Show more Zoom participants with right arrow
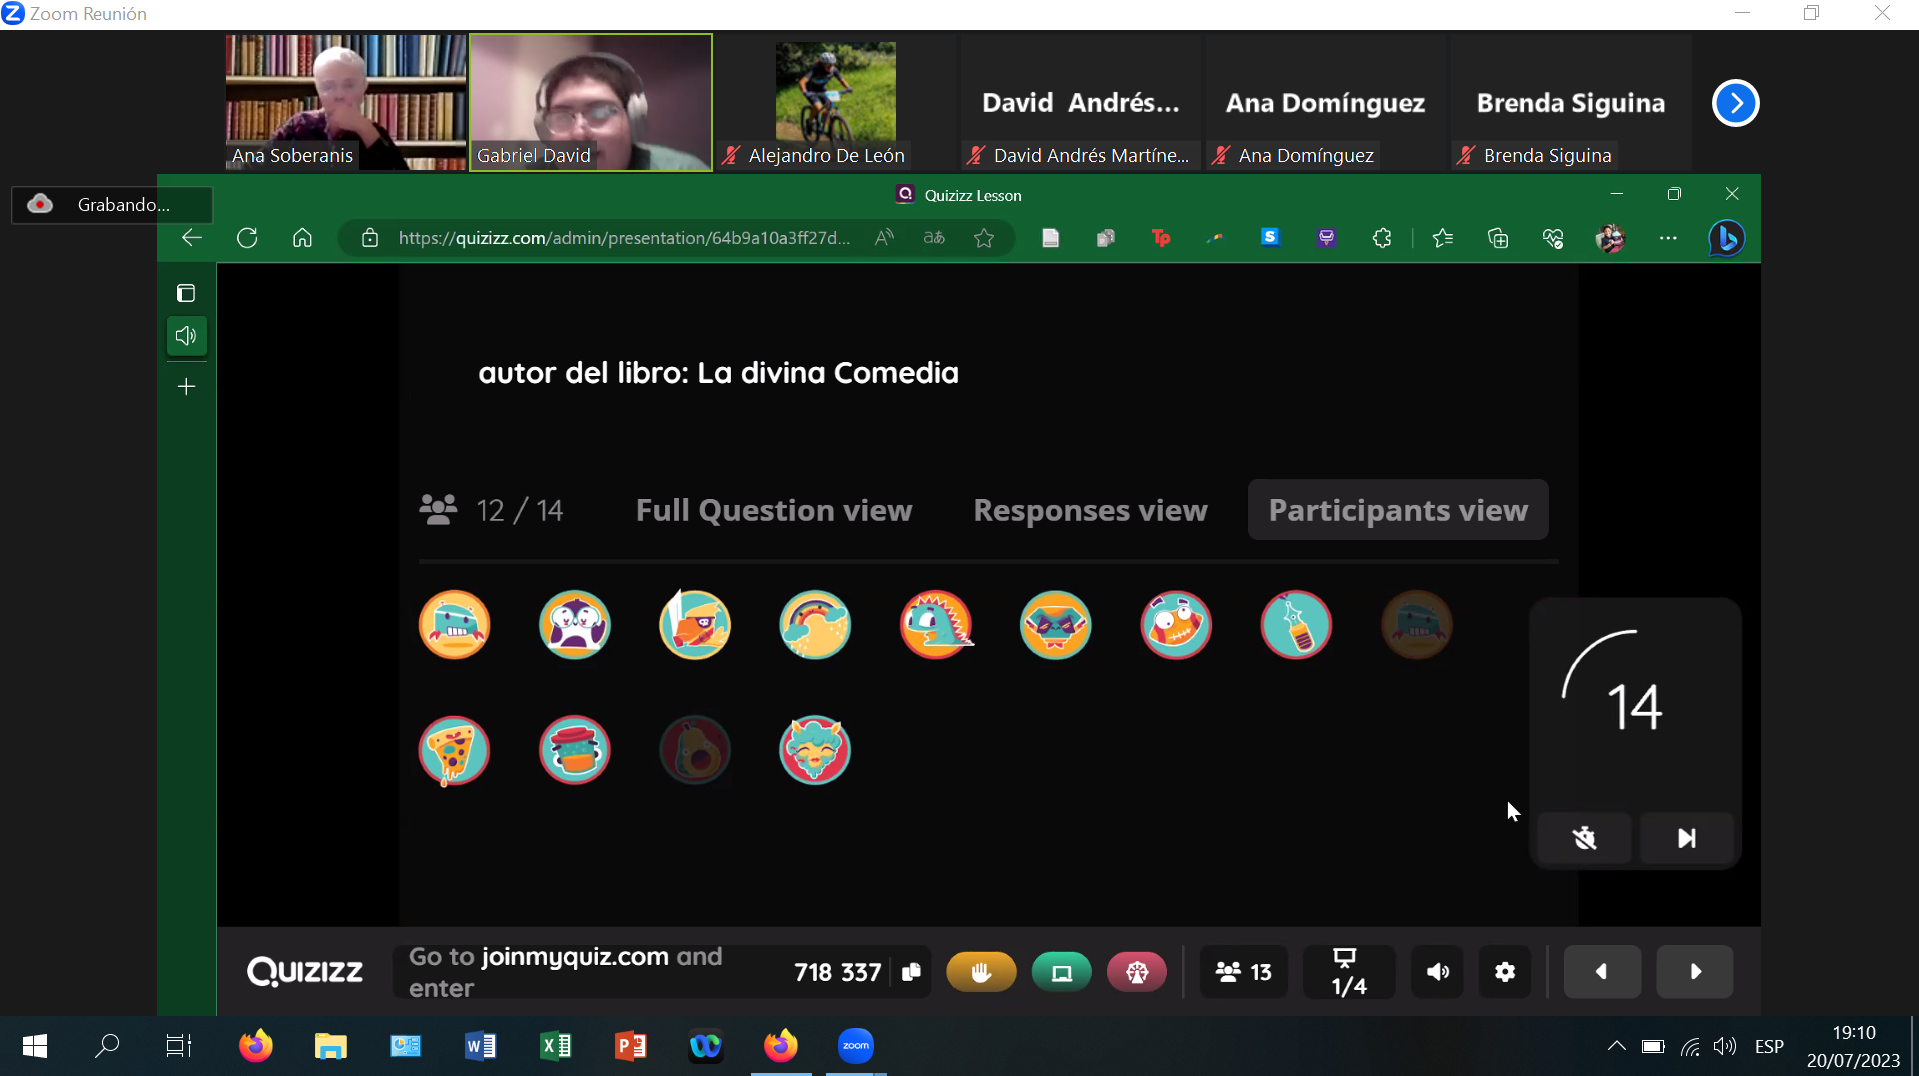This screenshot has width=1919, height=1076. pyautogui.click(x=1735, y=103)
